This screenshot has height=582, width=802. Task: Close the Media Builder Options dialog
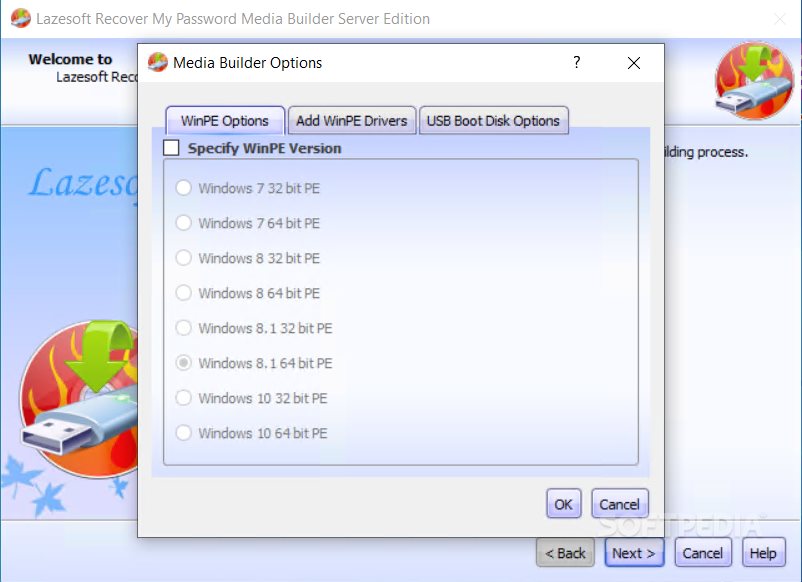pos(634,63)
